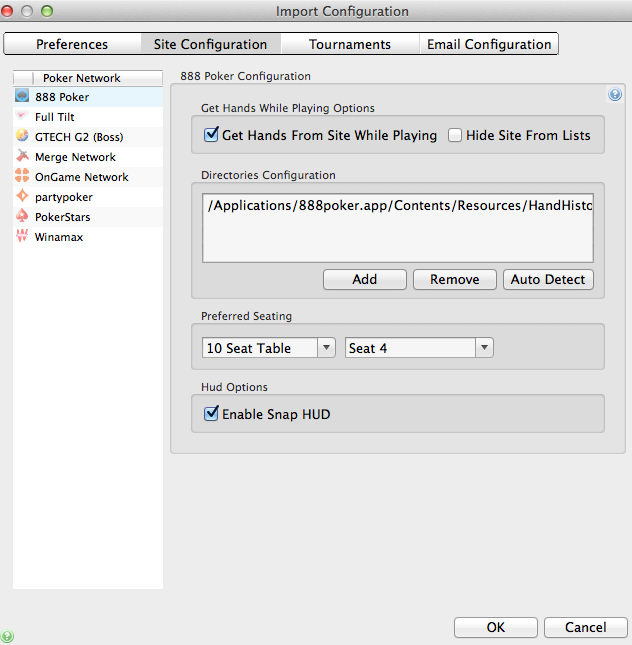
Task: Click the Winamax W icon
Action: pyautogui.click(x=22, y=236)
